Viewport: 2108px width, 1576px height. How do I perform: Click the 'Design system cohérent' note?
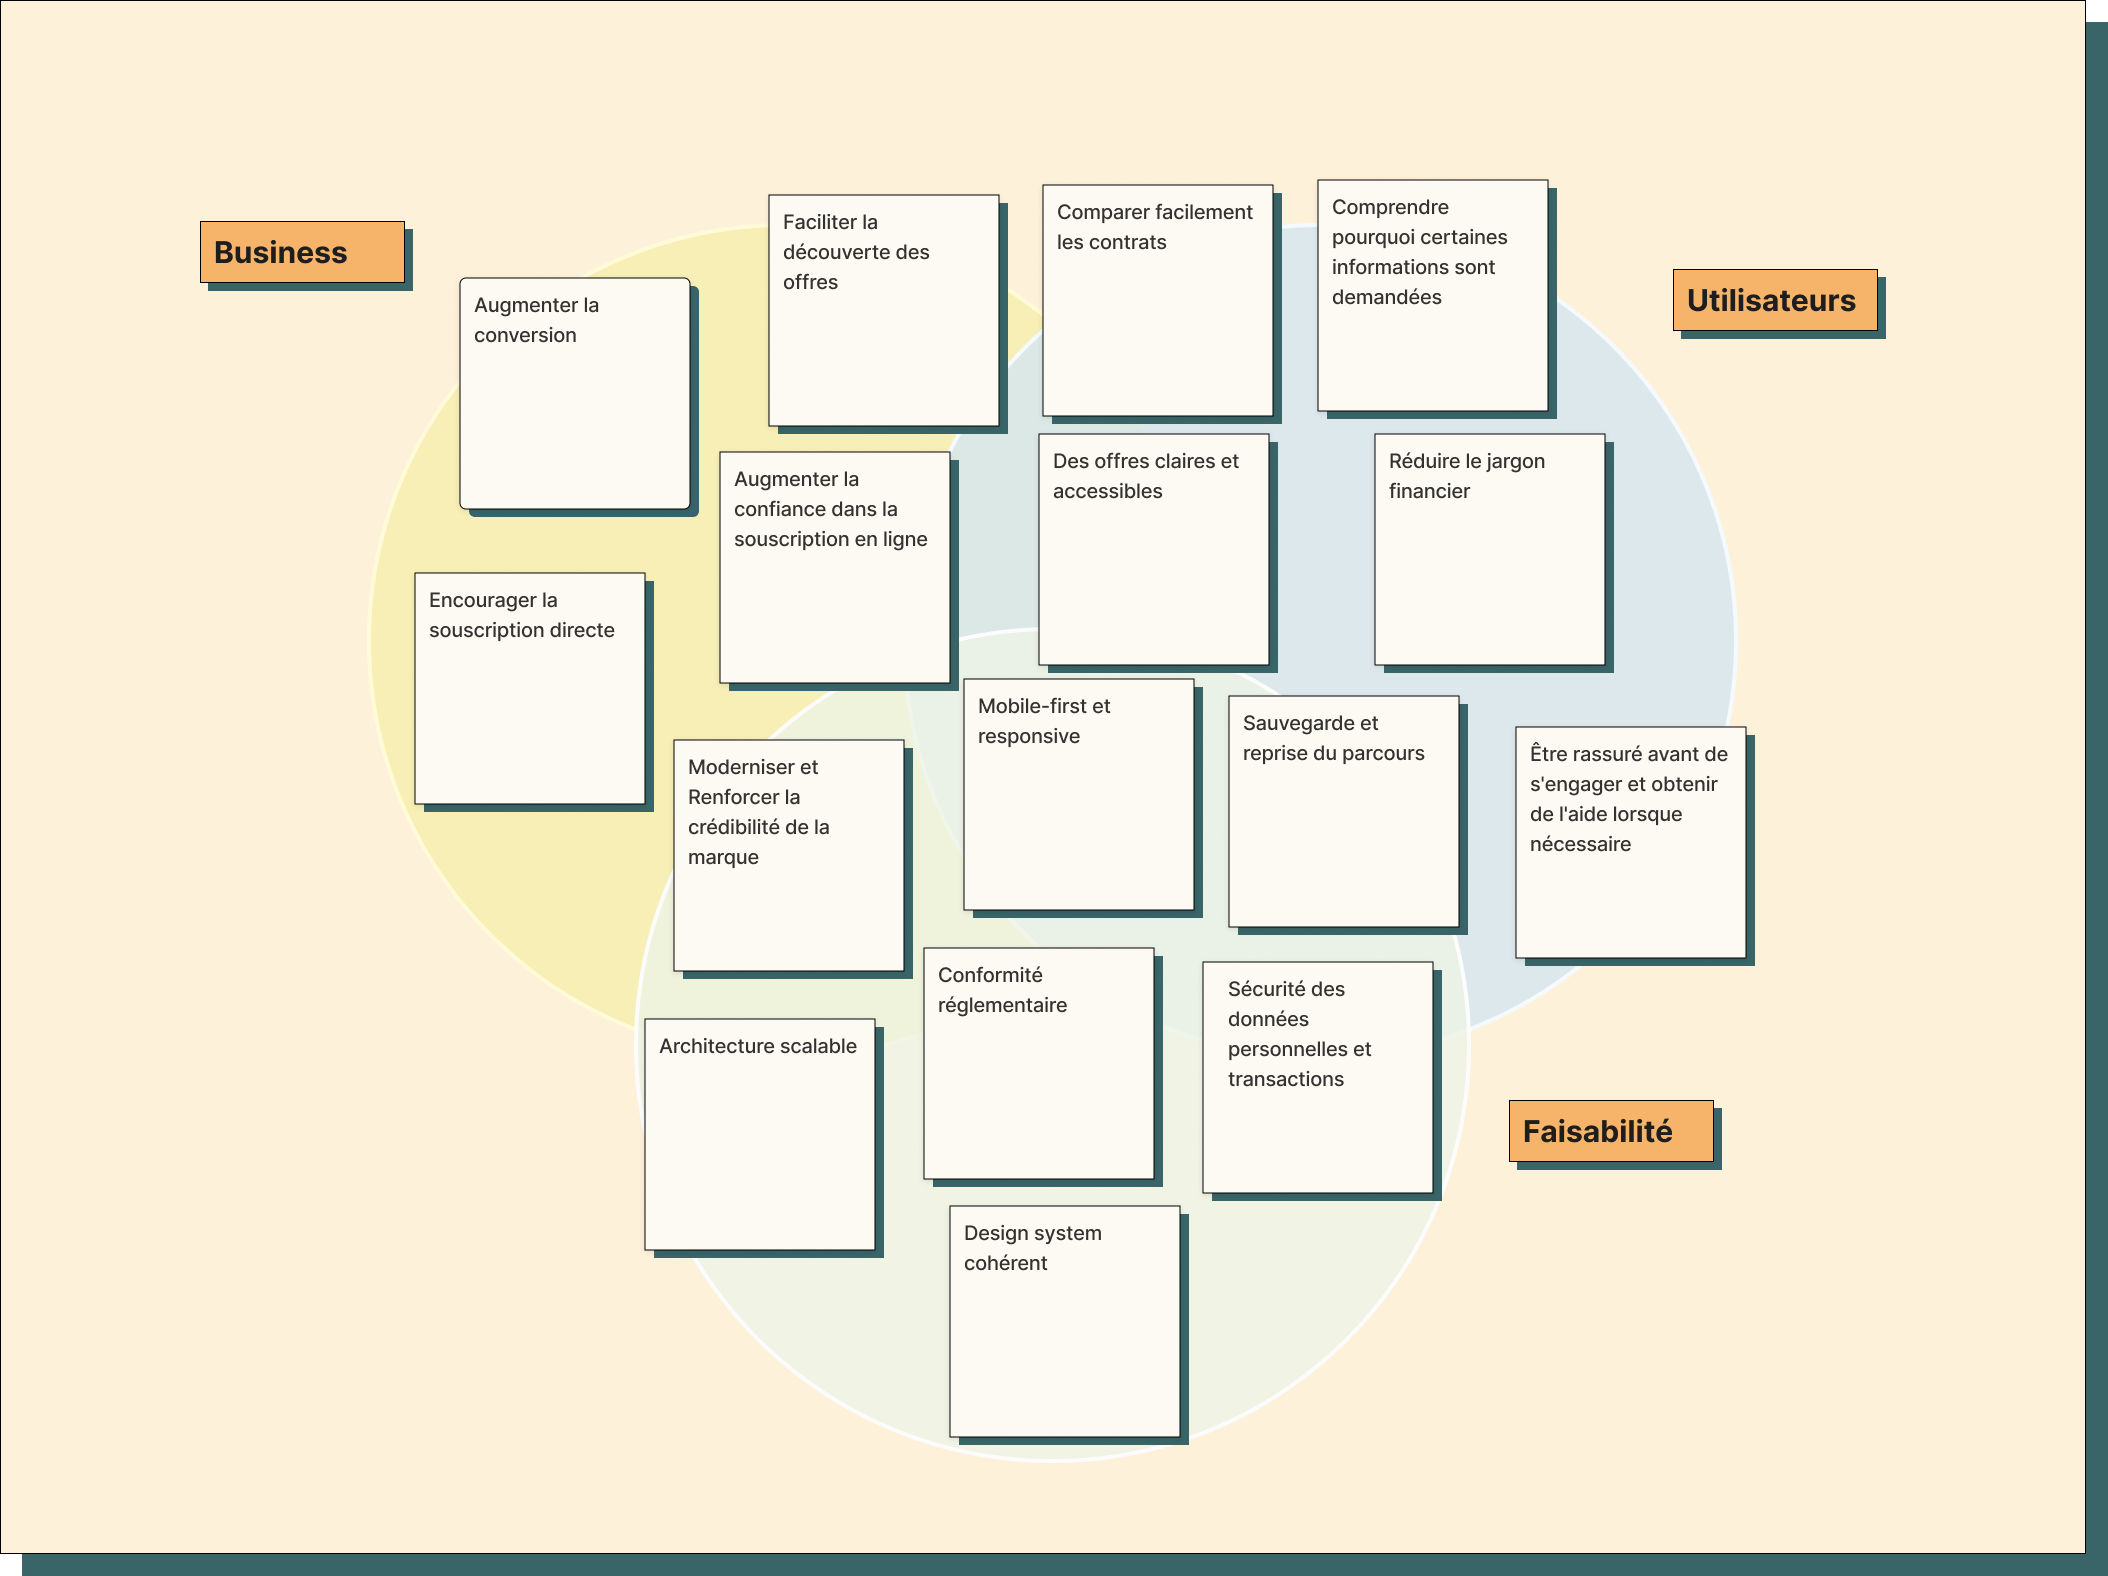[x=1065, y=1321]
